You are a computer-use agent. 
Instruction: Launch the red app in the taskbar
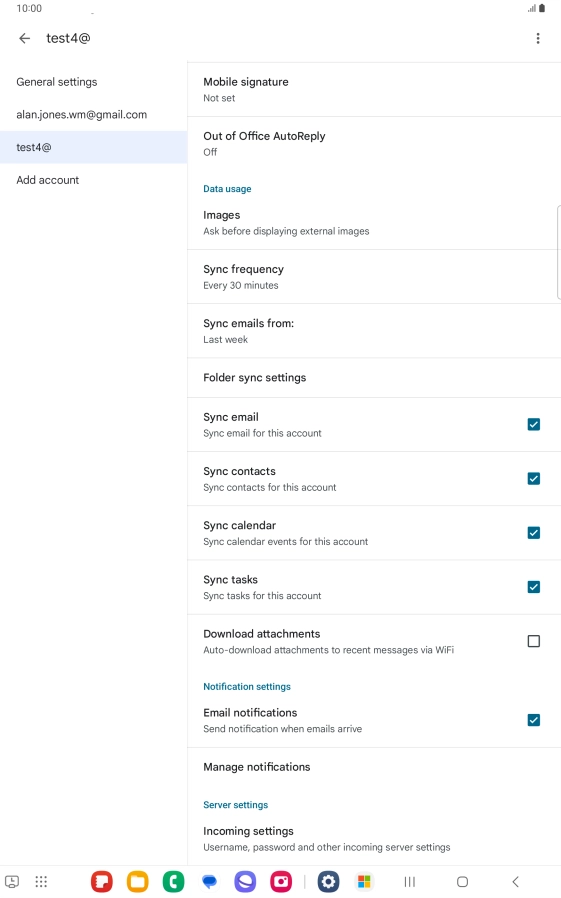102,881
